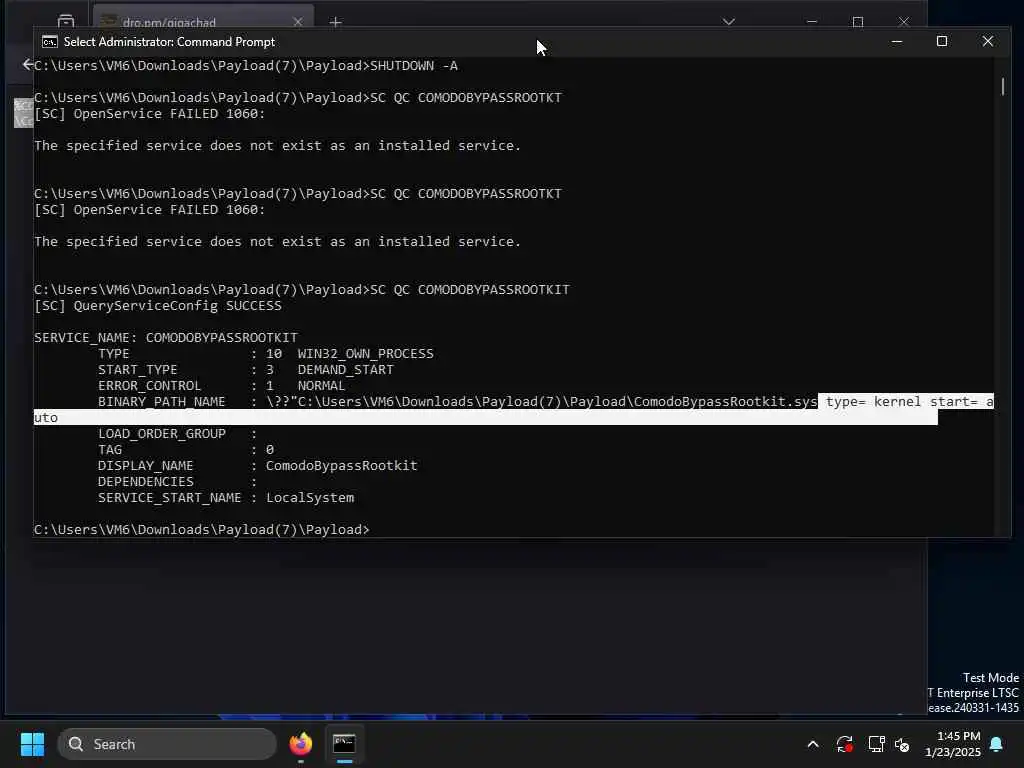Click the DISPLAY_NAME ComodoBypassRootkit row
Image resolution: width=1024 pixels, height=768 pixels.
(257, 466)
